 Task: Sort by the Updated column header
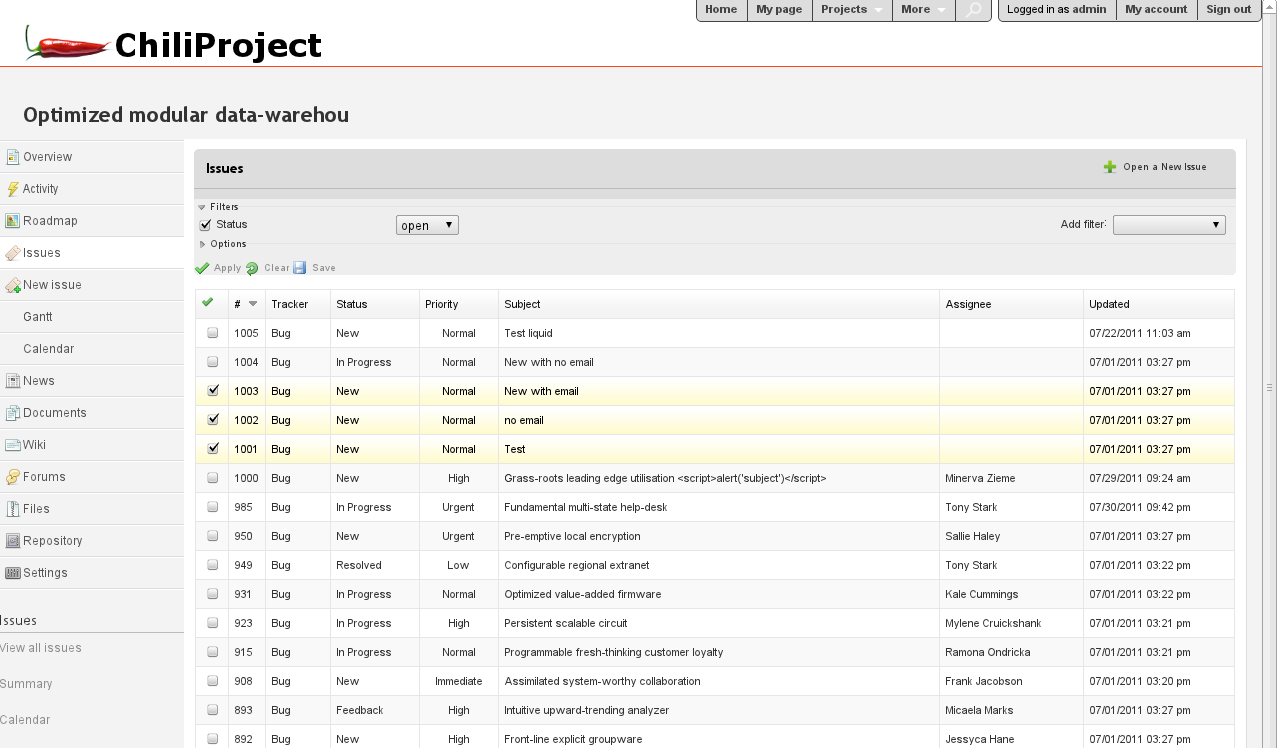pyautogui.click(x=1109, y=304)
